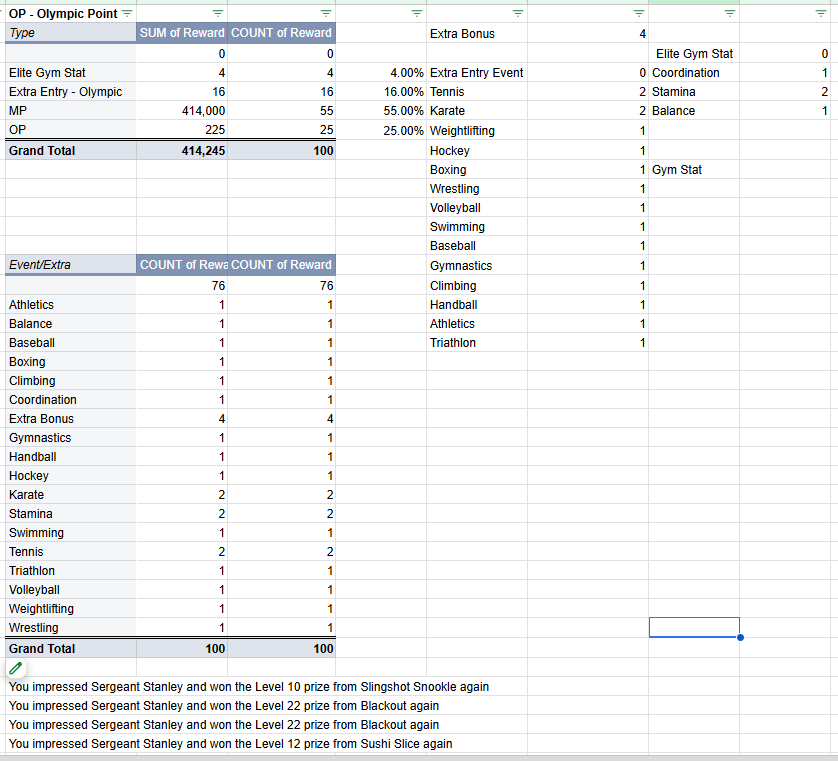Select the 55.00% percentage cell
Screen dimensions: 838x761
pos(381,111)
